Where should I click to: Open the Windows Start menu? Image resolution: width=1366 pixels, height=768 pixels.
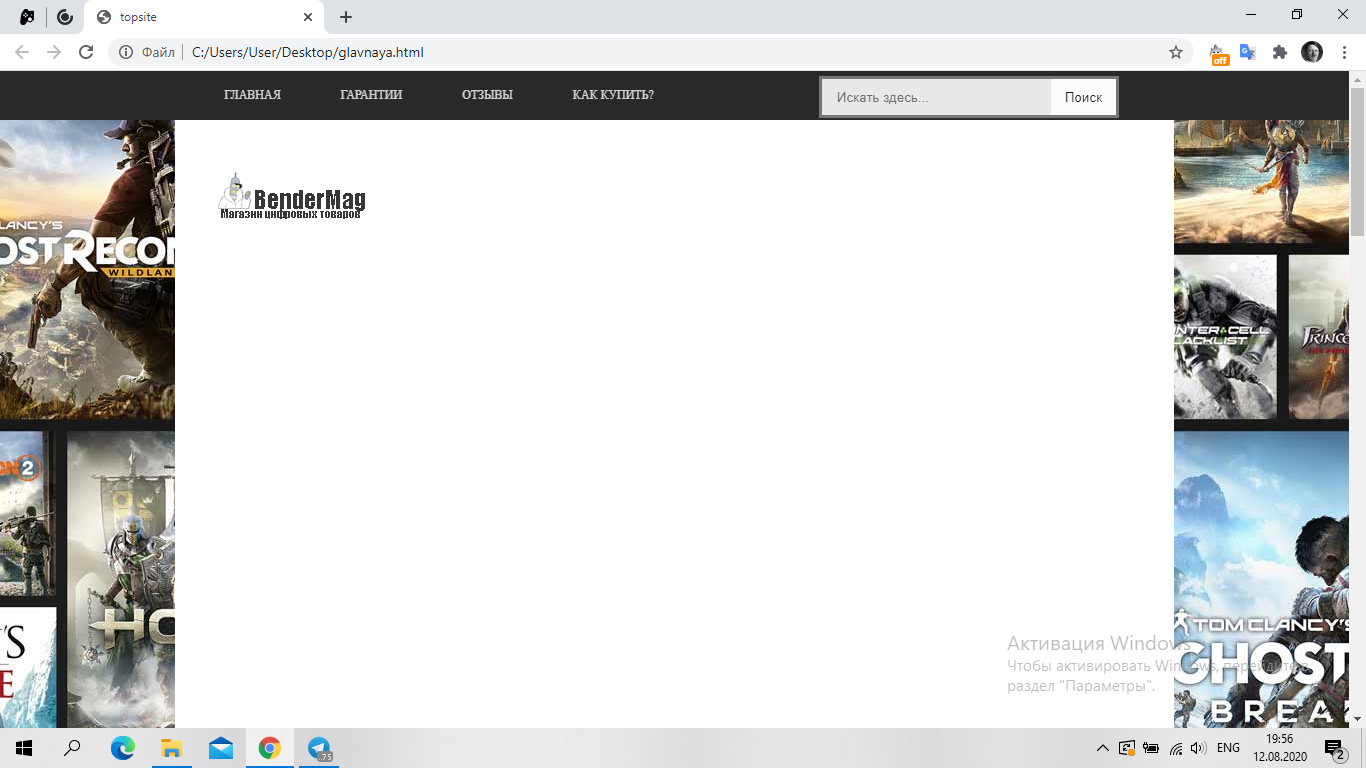pyautogui.click(x=24, y=748)
